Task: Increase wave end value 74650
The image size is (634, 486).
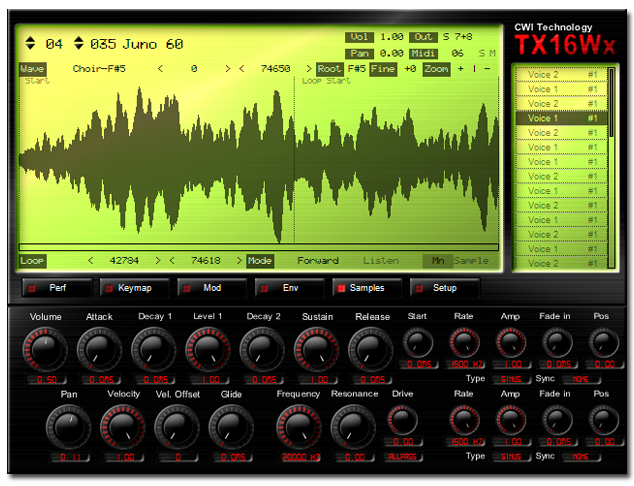Action: (x=309, y=69)
